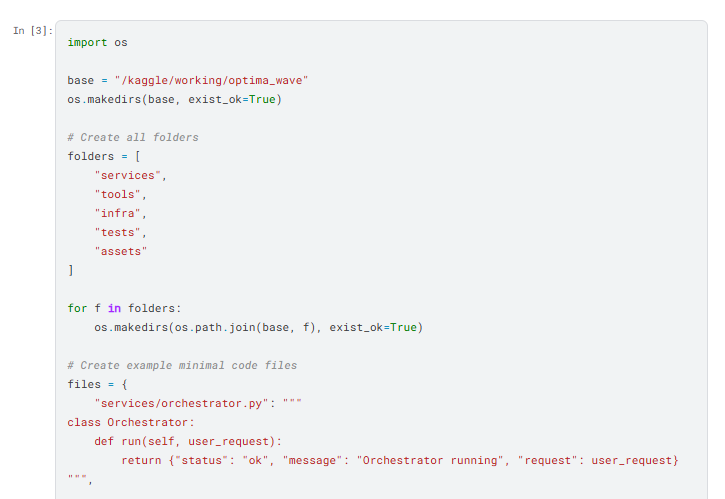725x499 pixels.
Task: Select the "services" string entry
Action: 128,175
